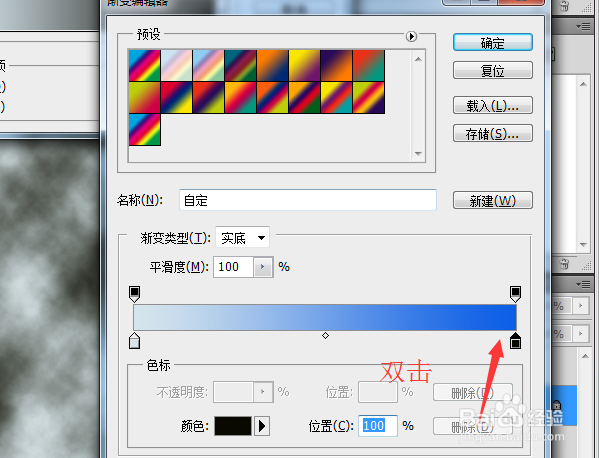Select the yellow-to-purple preset
This screenshot has width=599, height=458.
point(305,65)
